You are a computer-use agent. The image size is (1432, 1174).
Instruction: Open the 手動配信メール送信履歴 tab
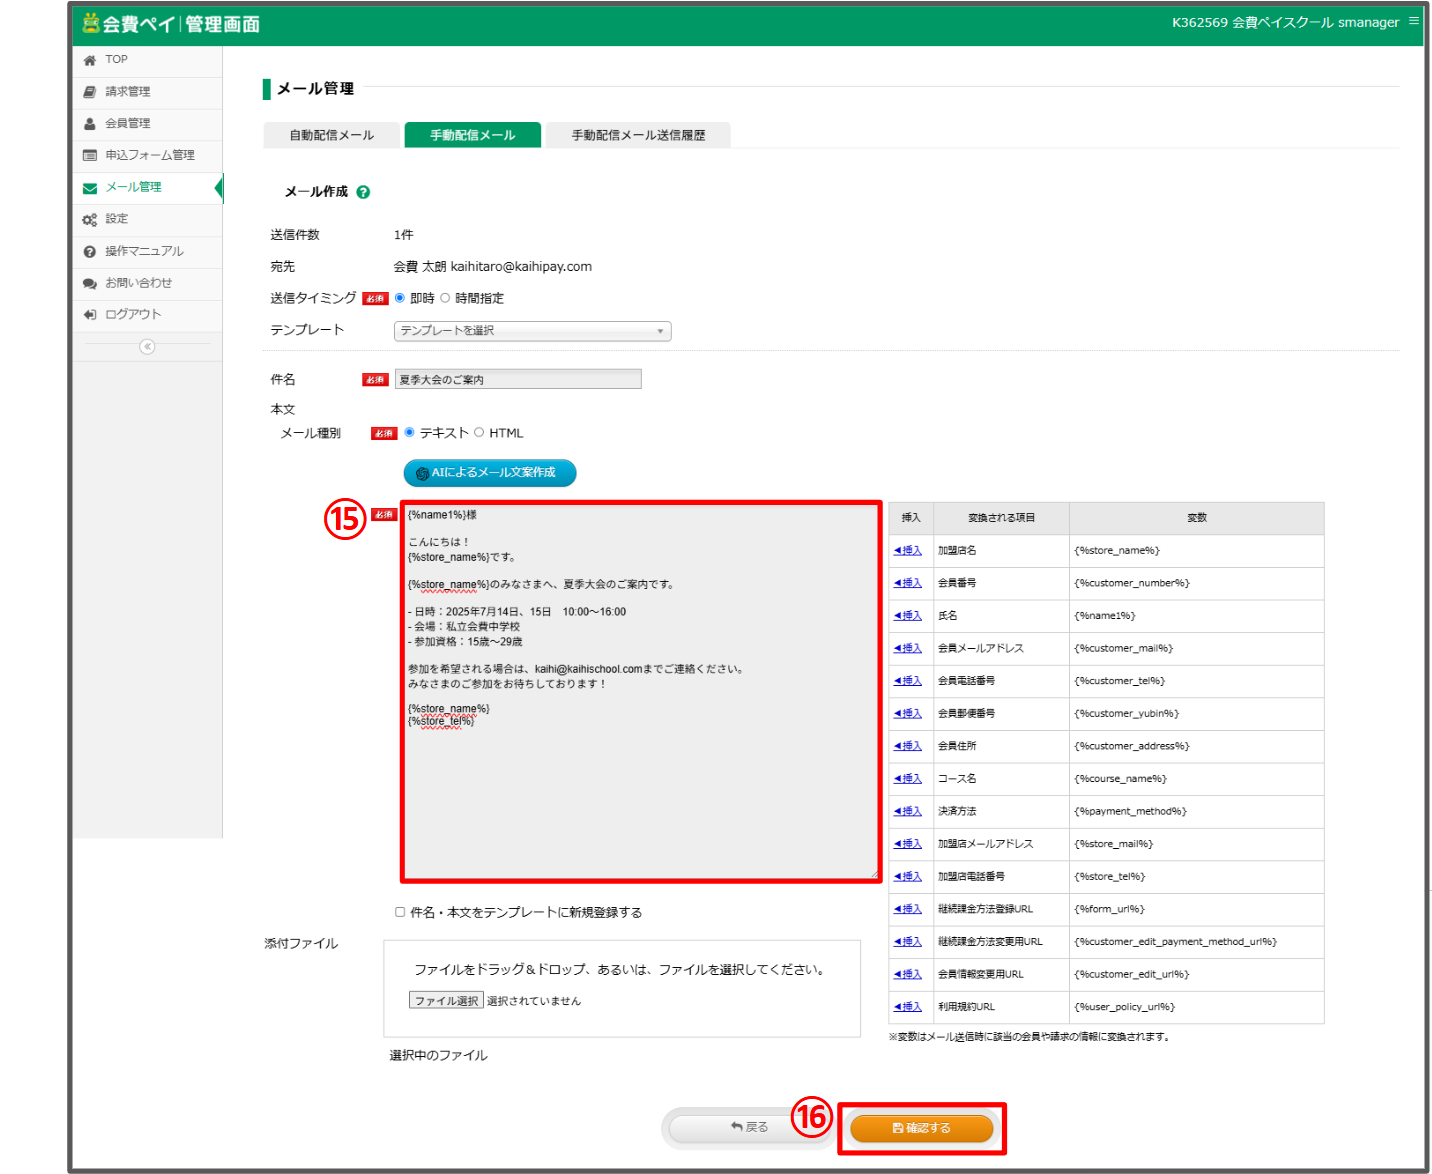[x=638, y=135]
